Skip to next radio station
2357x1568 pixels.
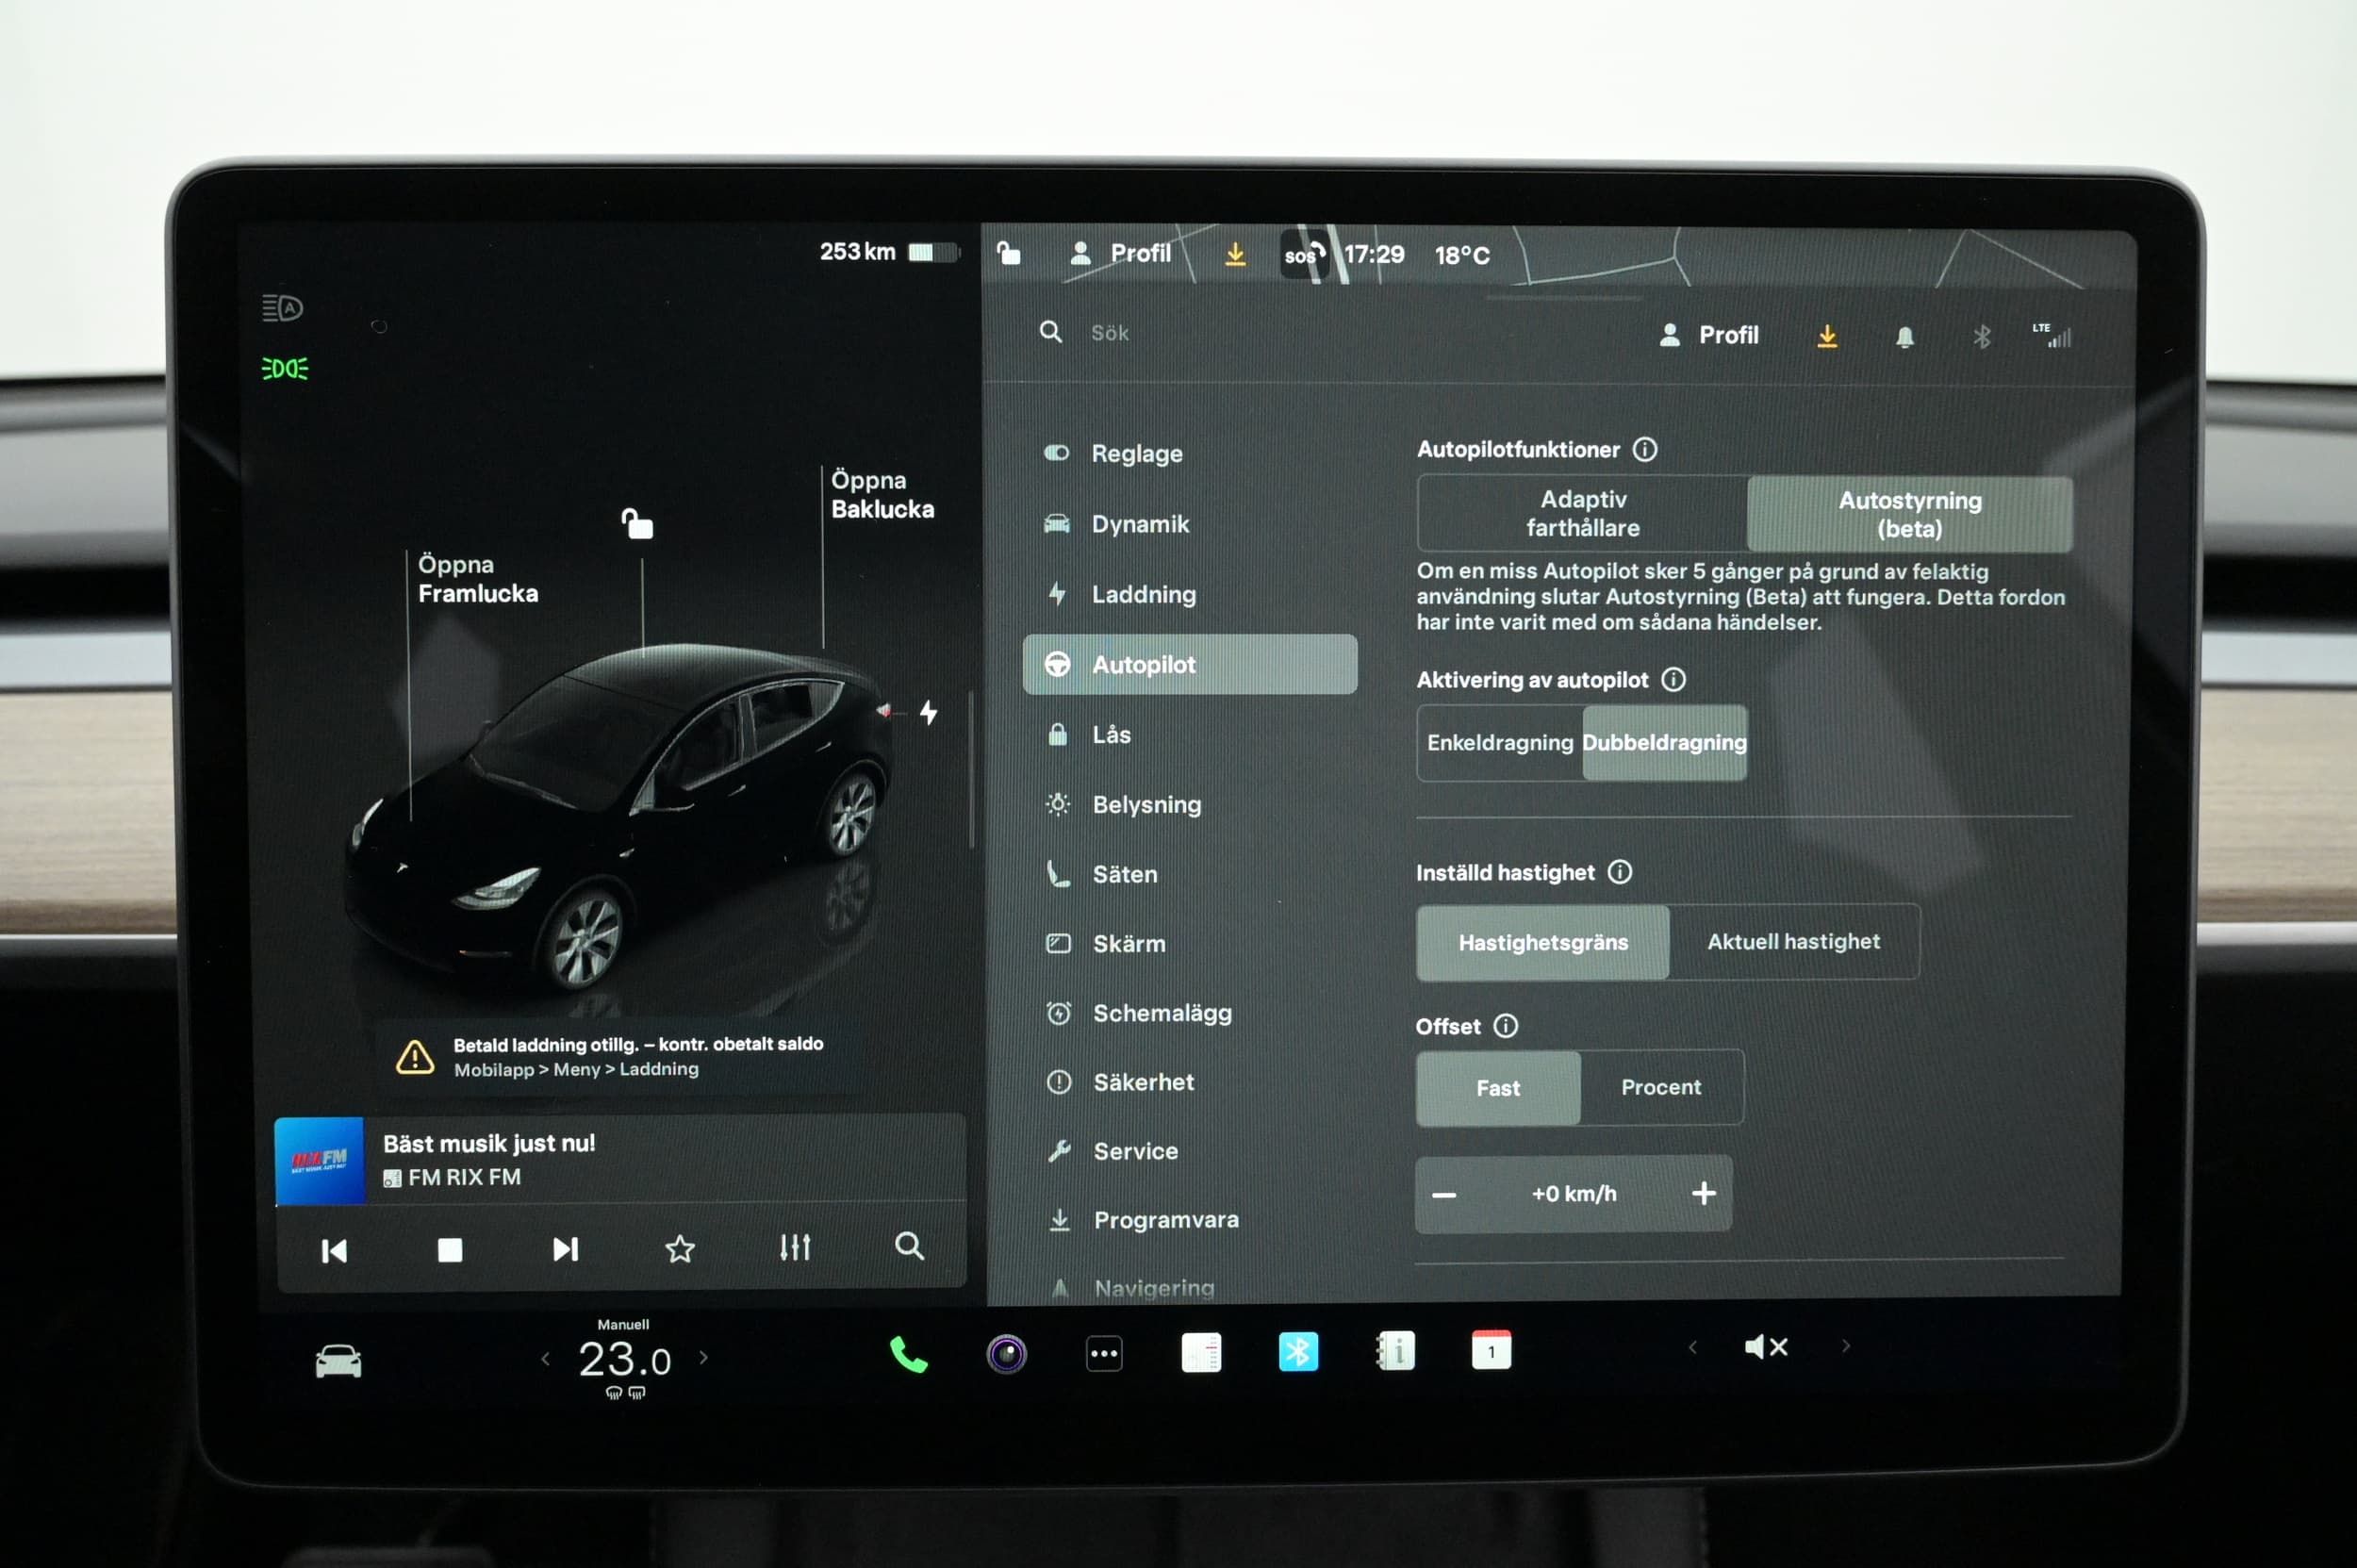[565, 1249]
